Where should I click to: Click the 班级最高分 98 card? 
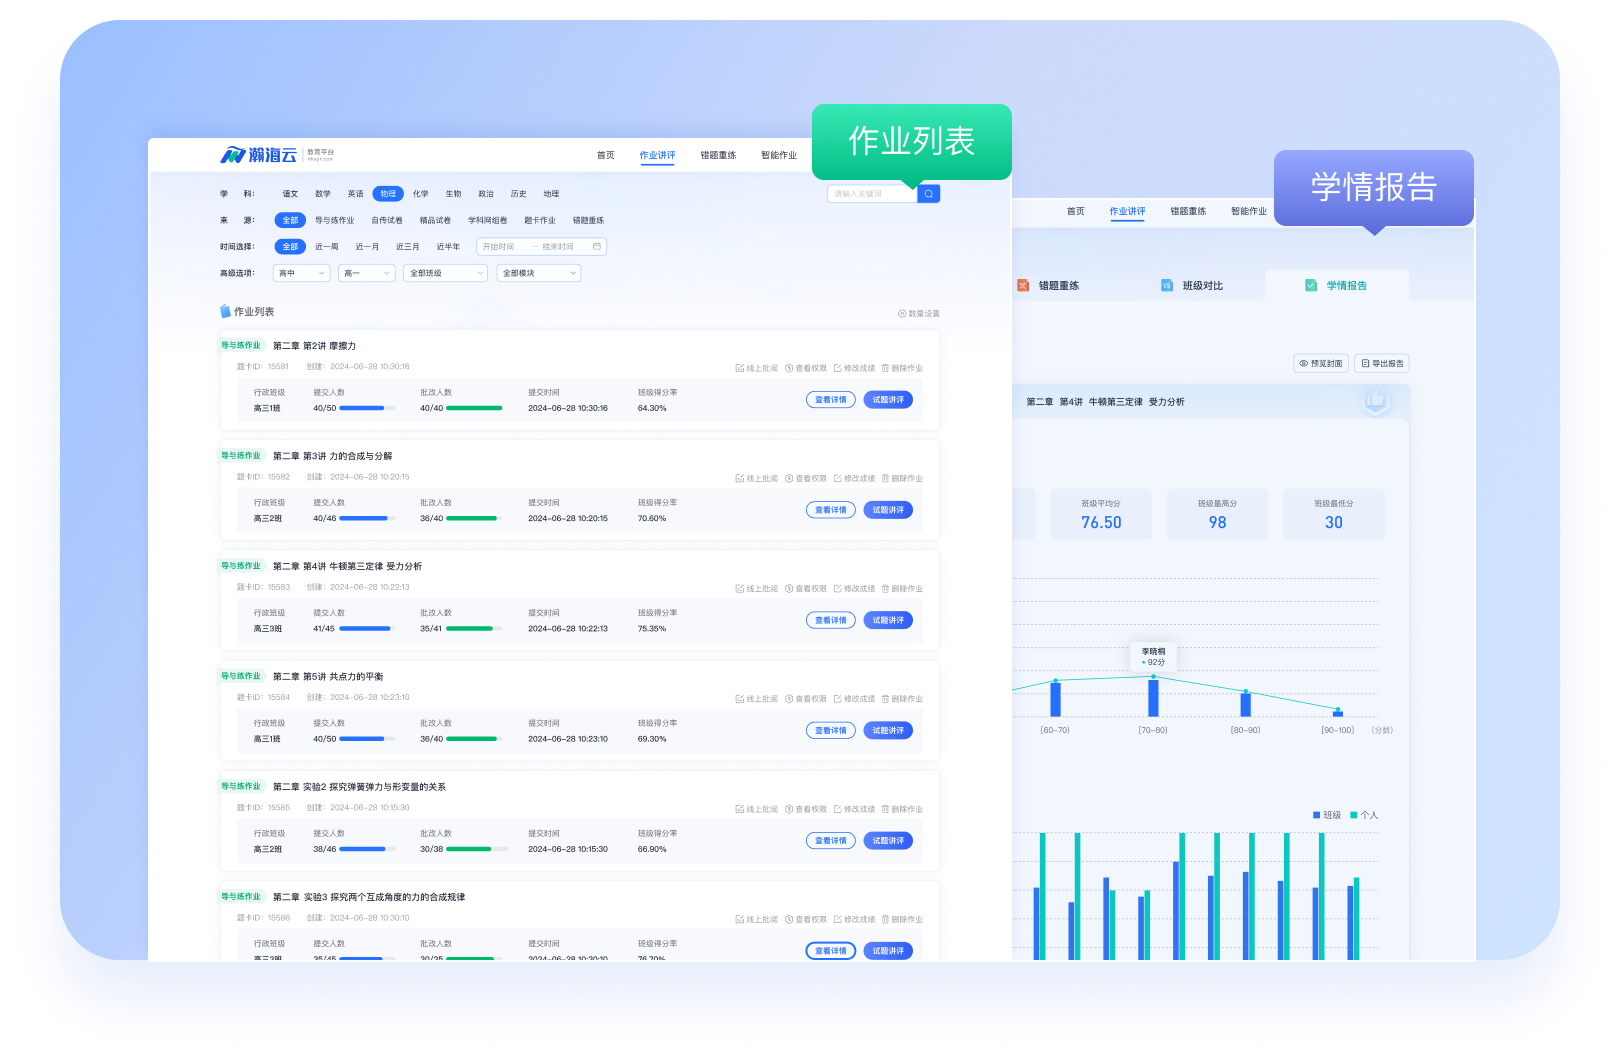pos(1217,514)
